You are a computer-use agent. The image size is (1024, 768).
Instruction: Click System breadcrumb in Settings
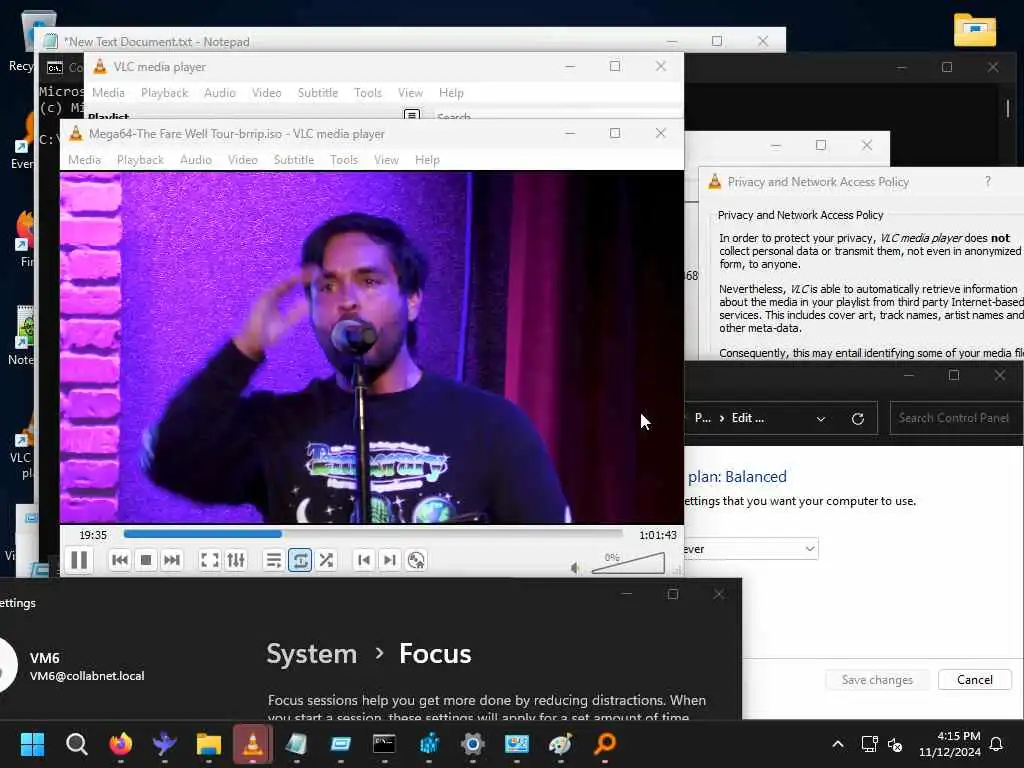[x=312, y=654]
